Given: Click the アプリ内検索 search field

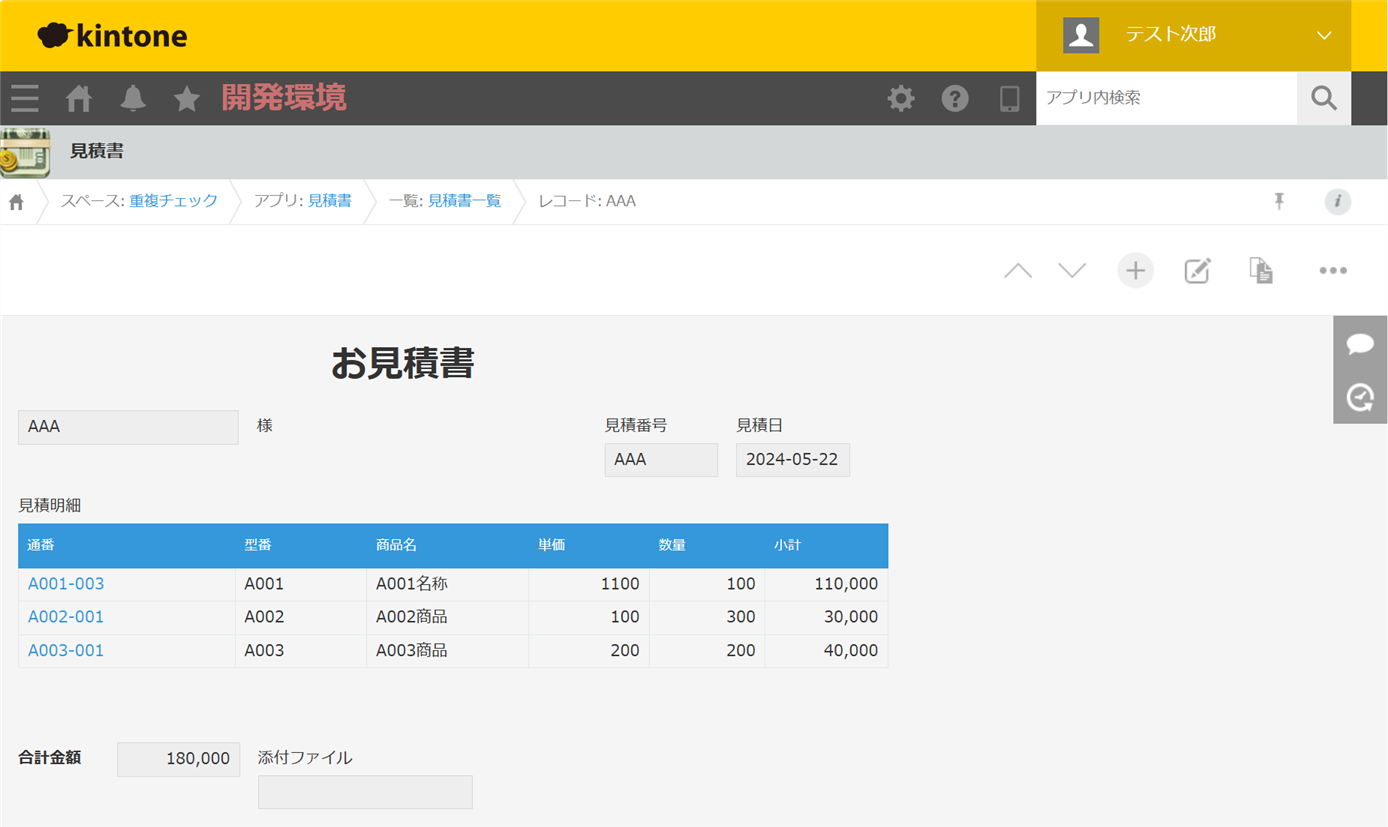Looking at the screenshot, I should click(1166, 98).
